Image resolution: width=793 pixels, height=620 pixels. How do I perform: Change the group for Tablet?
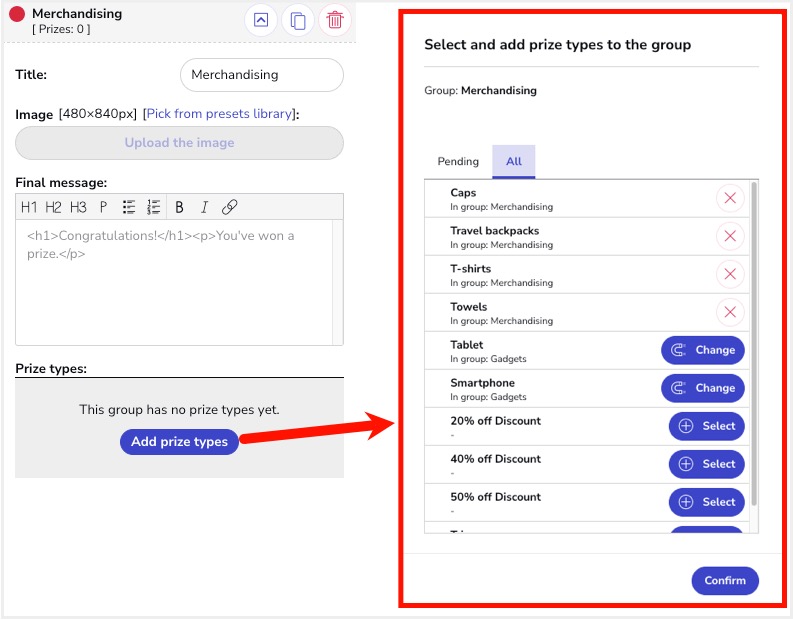coord(703,350)
